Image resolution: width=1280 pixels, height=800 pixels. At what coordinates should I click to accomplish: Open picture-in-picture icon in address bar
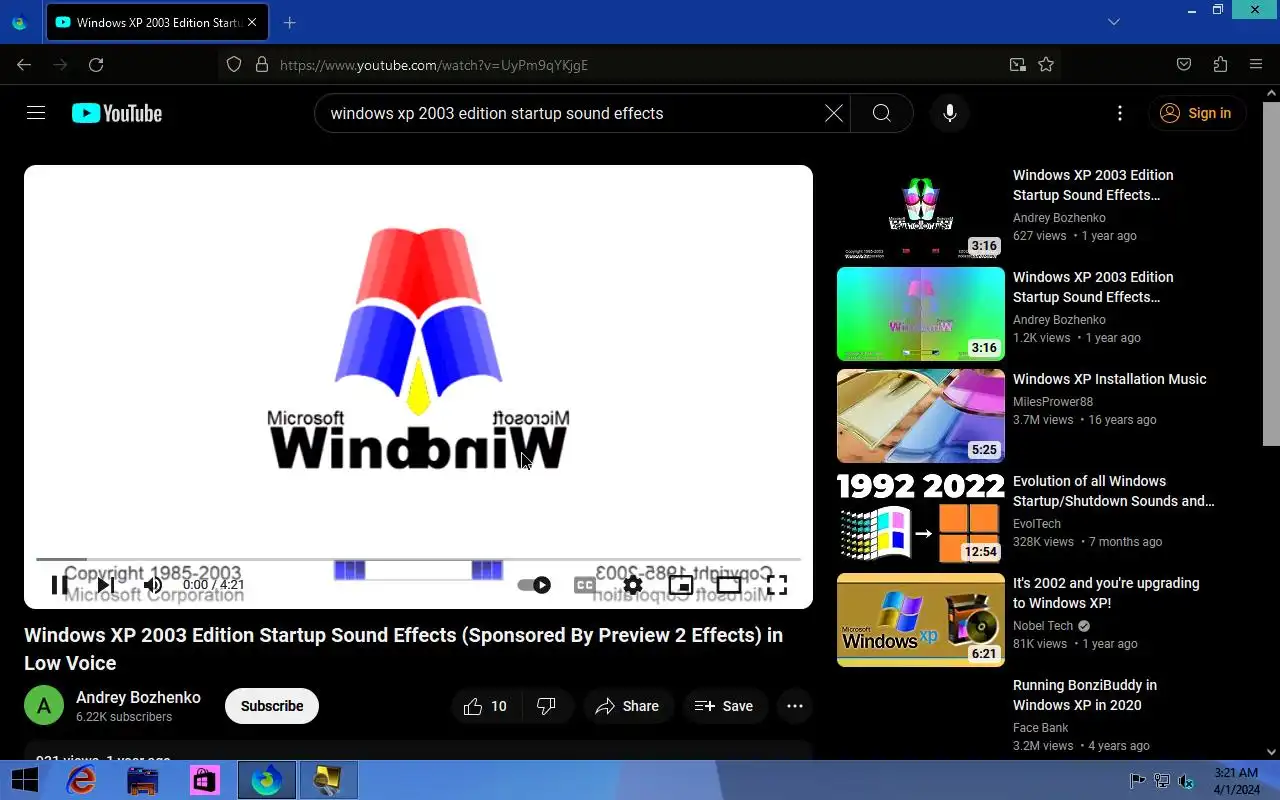pyautogui.click(x=1017, y=65)
